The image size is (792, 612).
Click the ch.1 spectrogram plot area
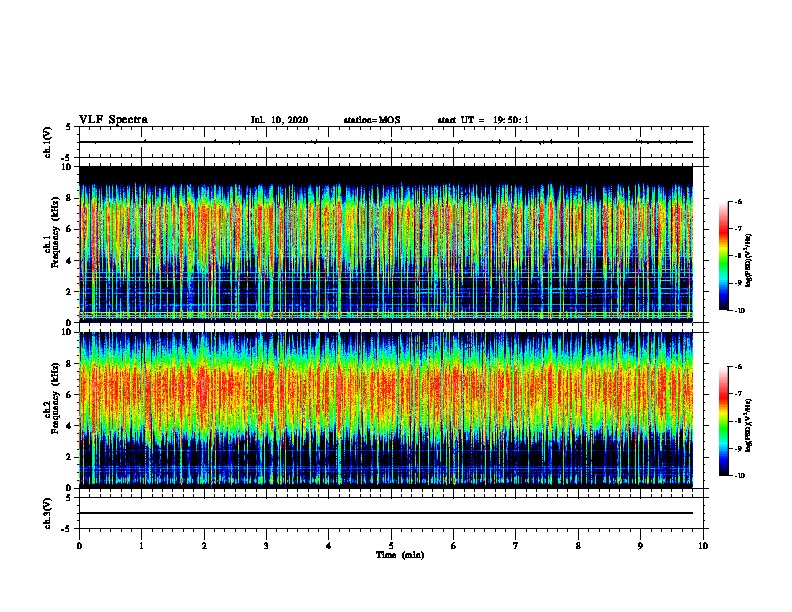pos(386,244)
